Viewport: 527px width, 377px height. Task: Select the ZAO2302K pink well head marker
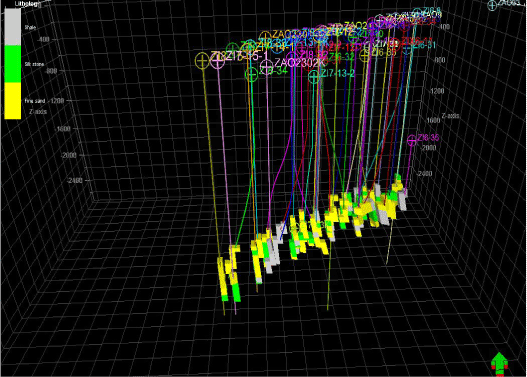[x=267, y=66]
